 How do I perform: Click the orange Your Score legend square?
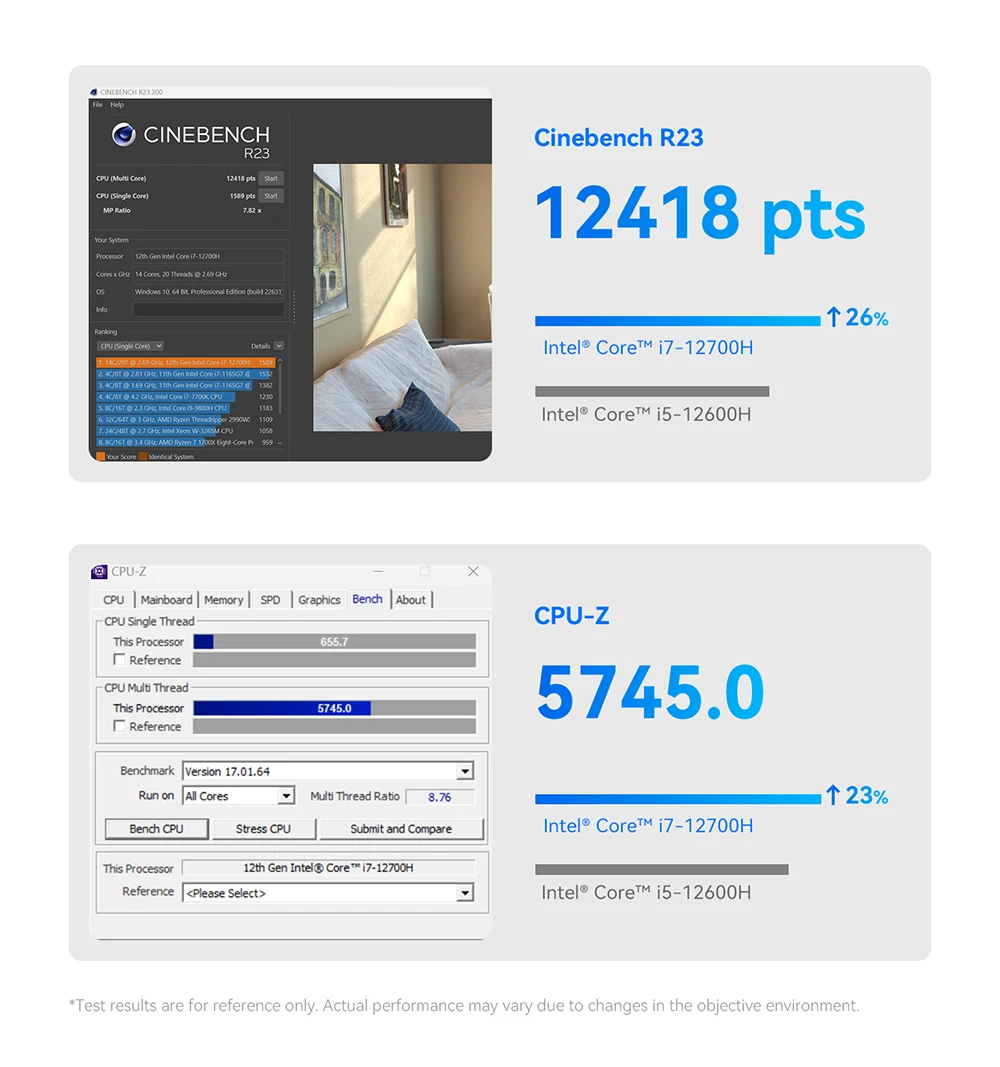coord(99,456)
